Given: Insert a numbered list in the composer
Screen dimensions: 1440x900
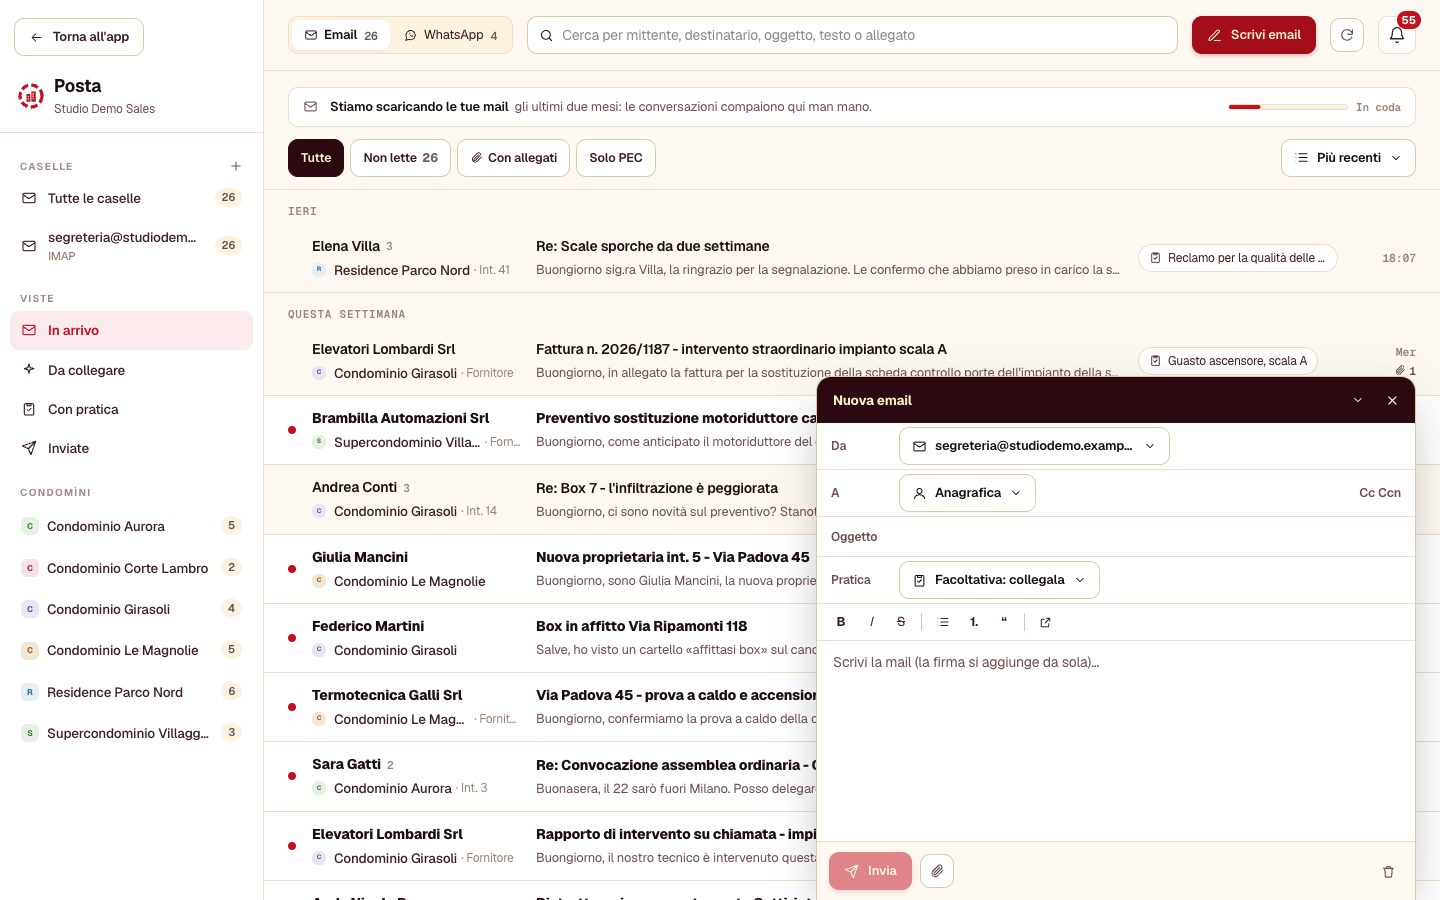Looking at the screenshot, I should [974, 622].
